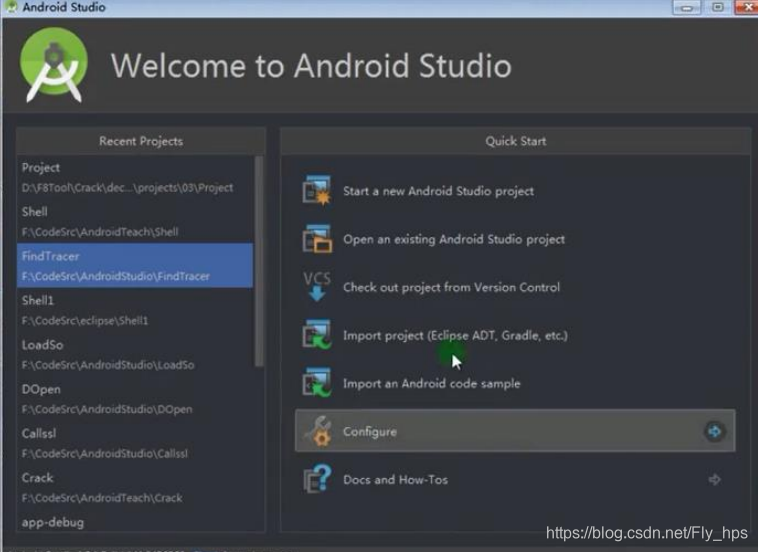Click the new Android Studio project icon
Screen dimensions: 758x552
pos(317,190)
